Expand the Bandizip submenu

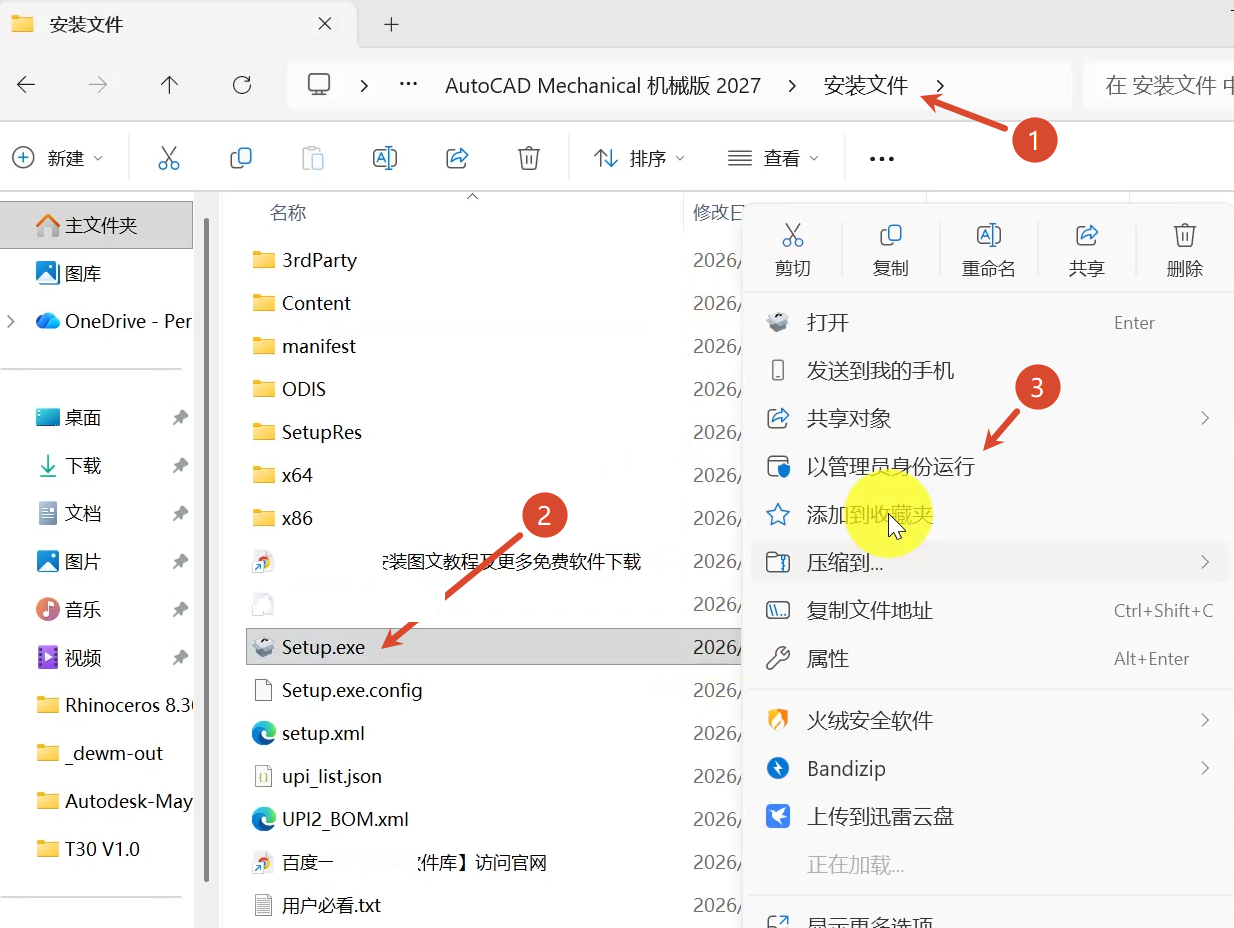(989, 768)
